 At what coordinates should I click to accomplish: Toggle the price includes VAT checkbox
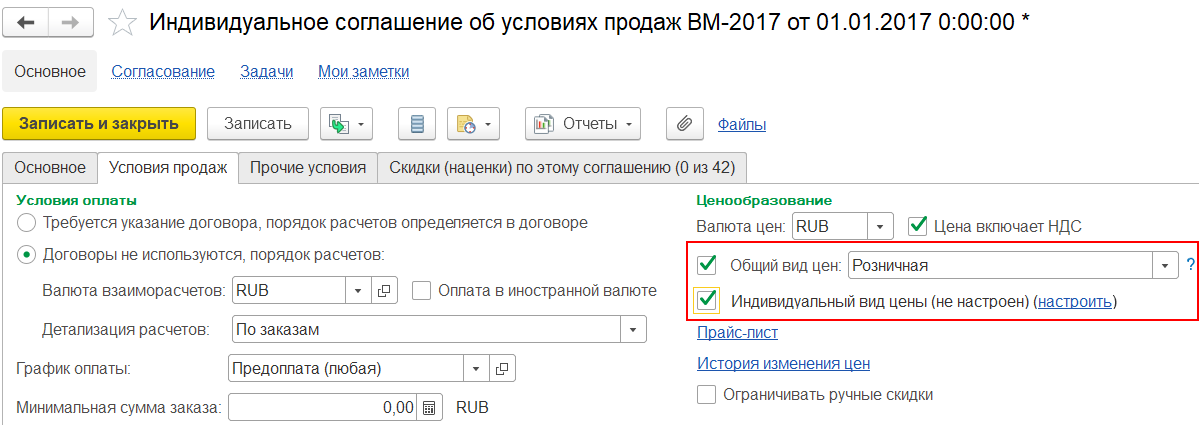916,226
